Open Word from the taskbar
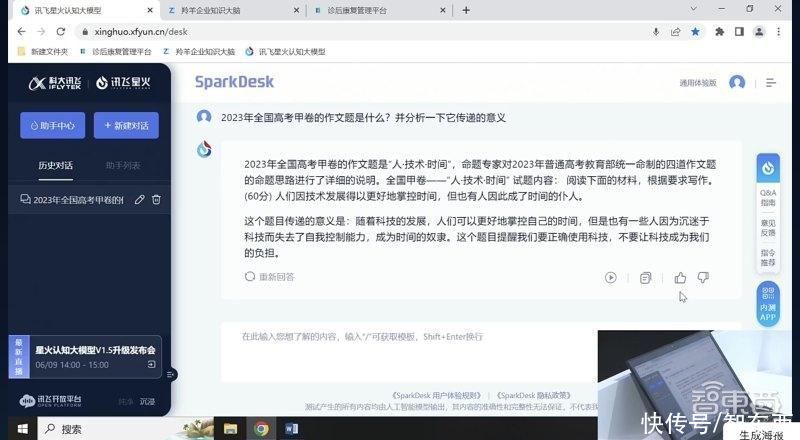Viewport: 800px width, 440px height. pos(291,429)
